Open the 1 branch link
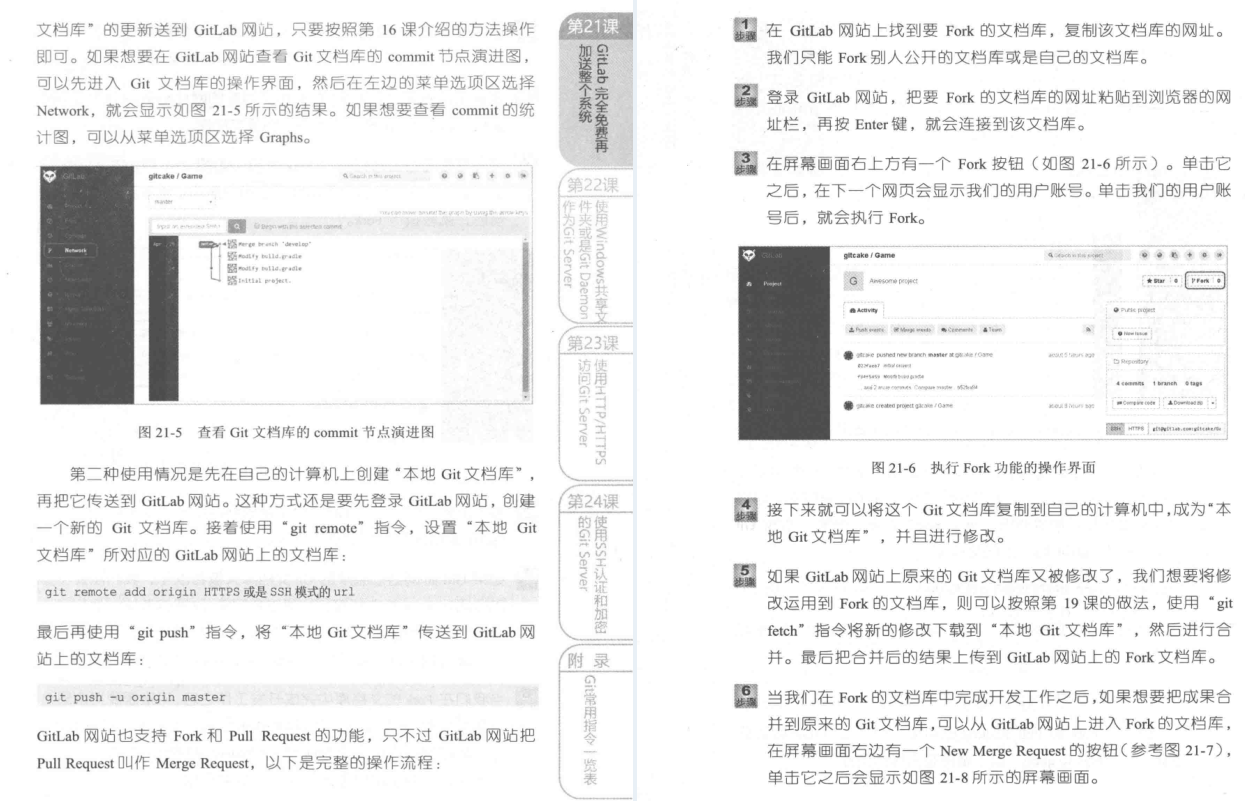Viewport: 1250px width, 801px height. [1164, 383]
